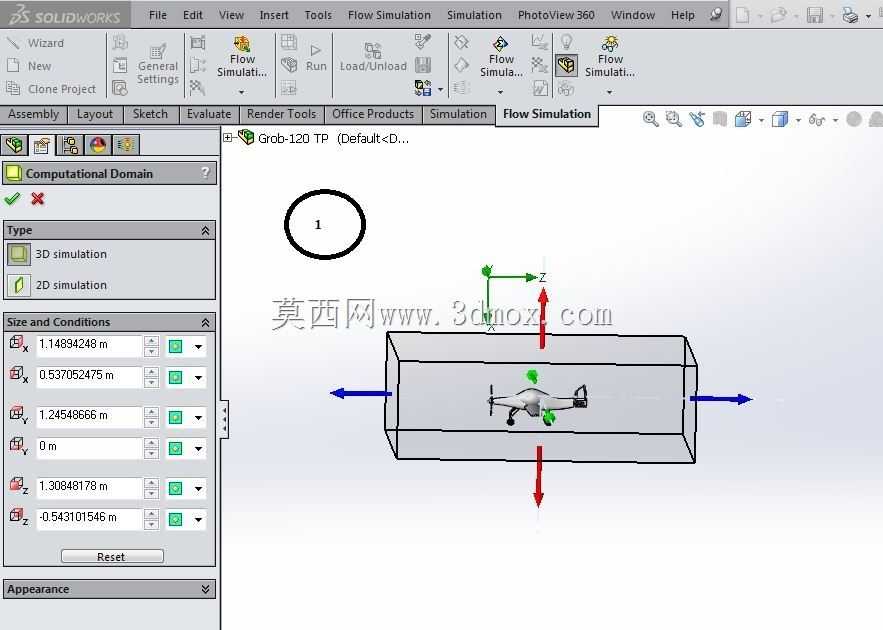Click the lightbulb icon in ribbon
The height and width of the screenshot is (630, 883).
coord(567,42)
